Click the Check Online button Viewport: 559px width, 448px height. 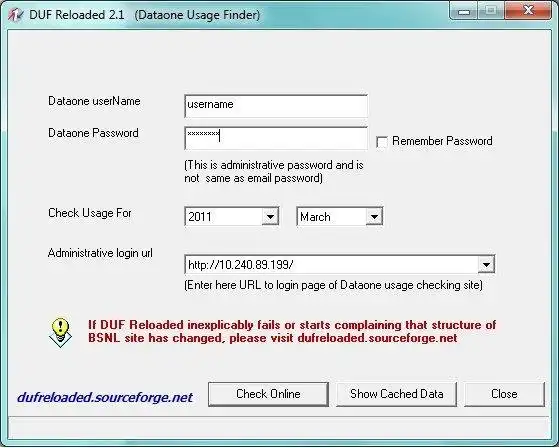[x=268, y=394]
